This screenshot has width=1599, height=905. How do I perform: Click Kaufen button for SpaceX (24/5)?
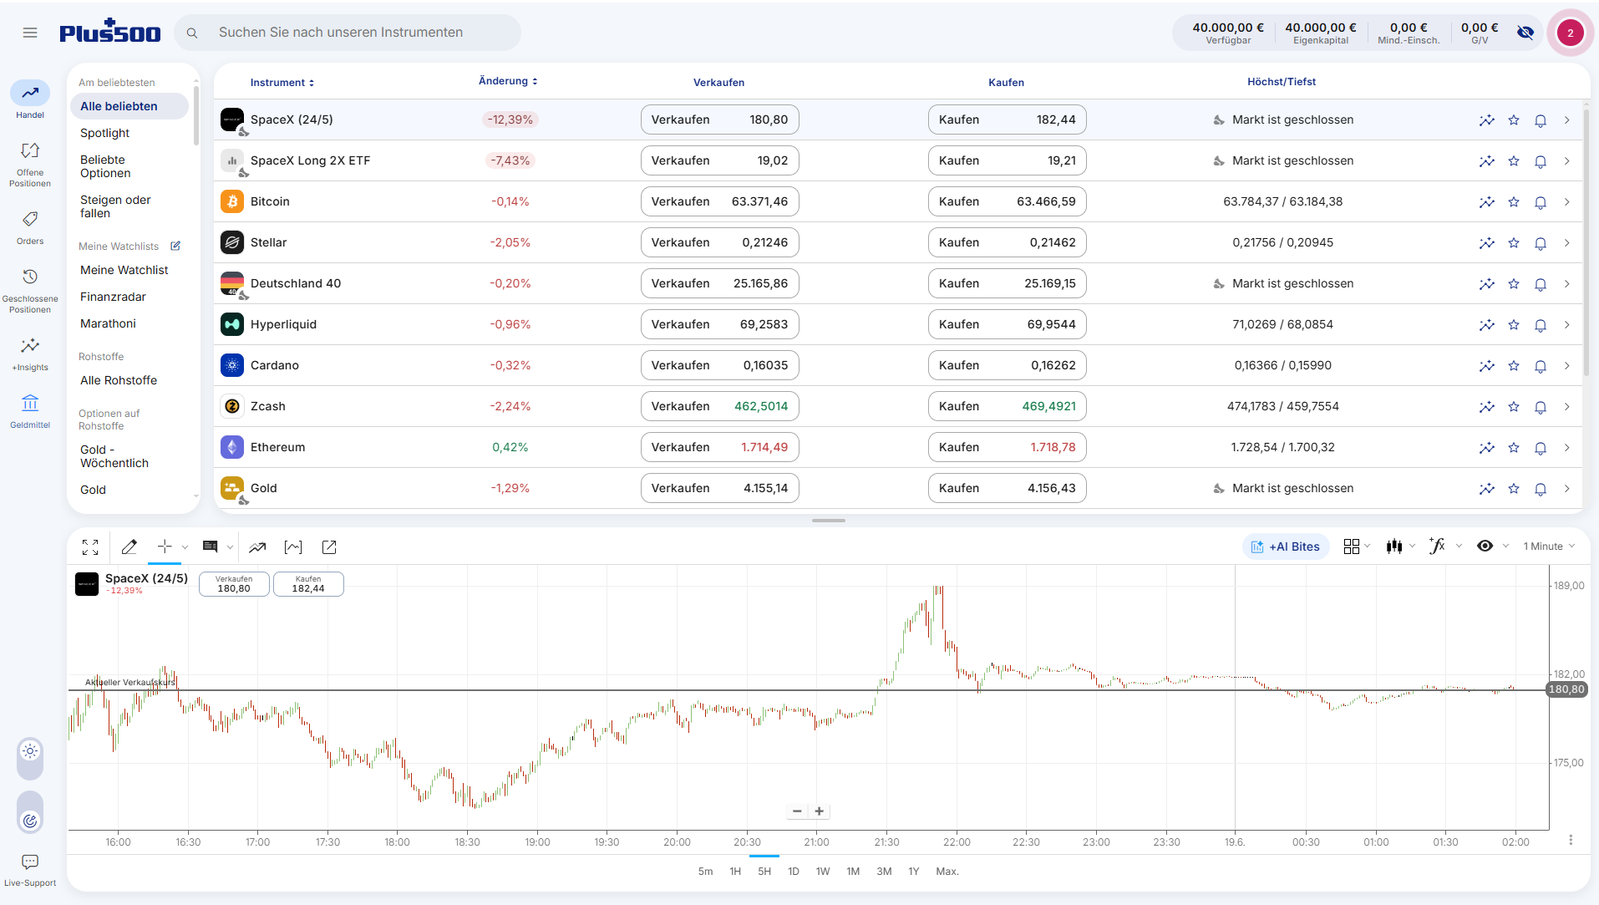pos(1007,120)
